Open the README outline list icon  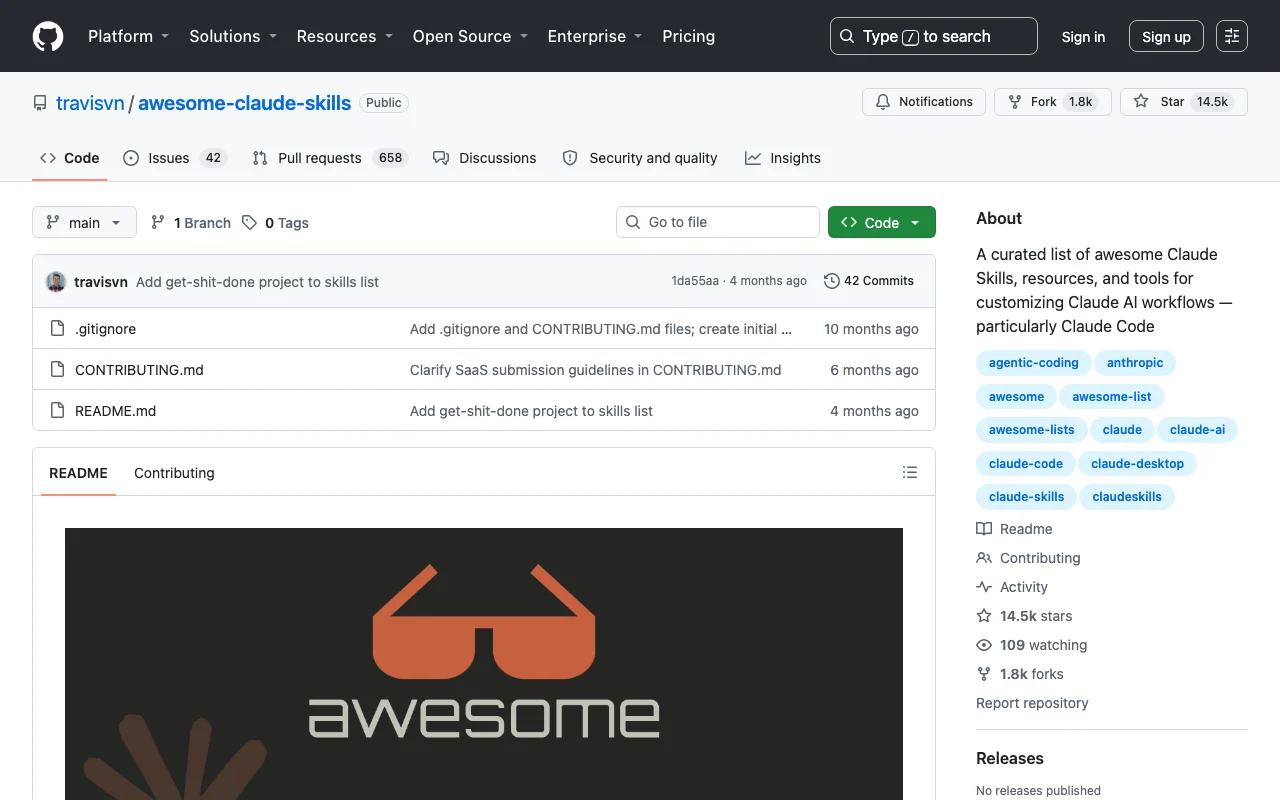coord(910,472)
